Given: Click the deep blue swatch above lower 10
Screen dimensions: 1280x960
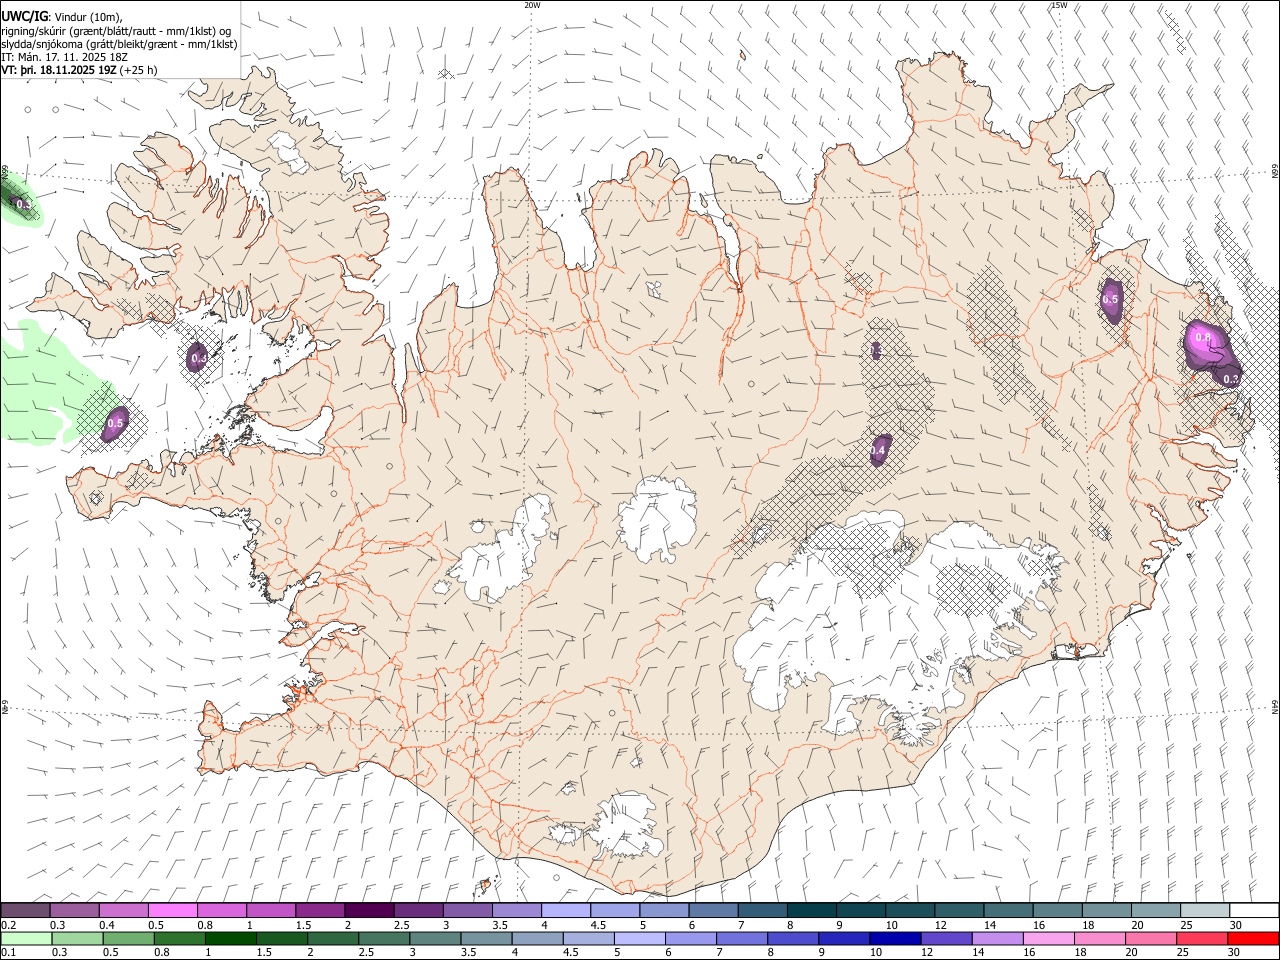Looking at the screenshot, I should click(894, 938).
